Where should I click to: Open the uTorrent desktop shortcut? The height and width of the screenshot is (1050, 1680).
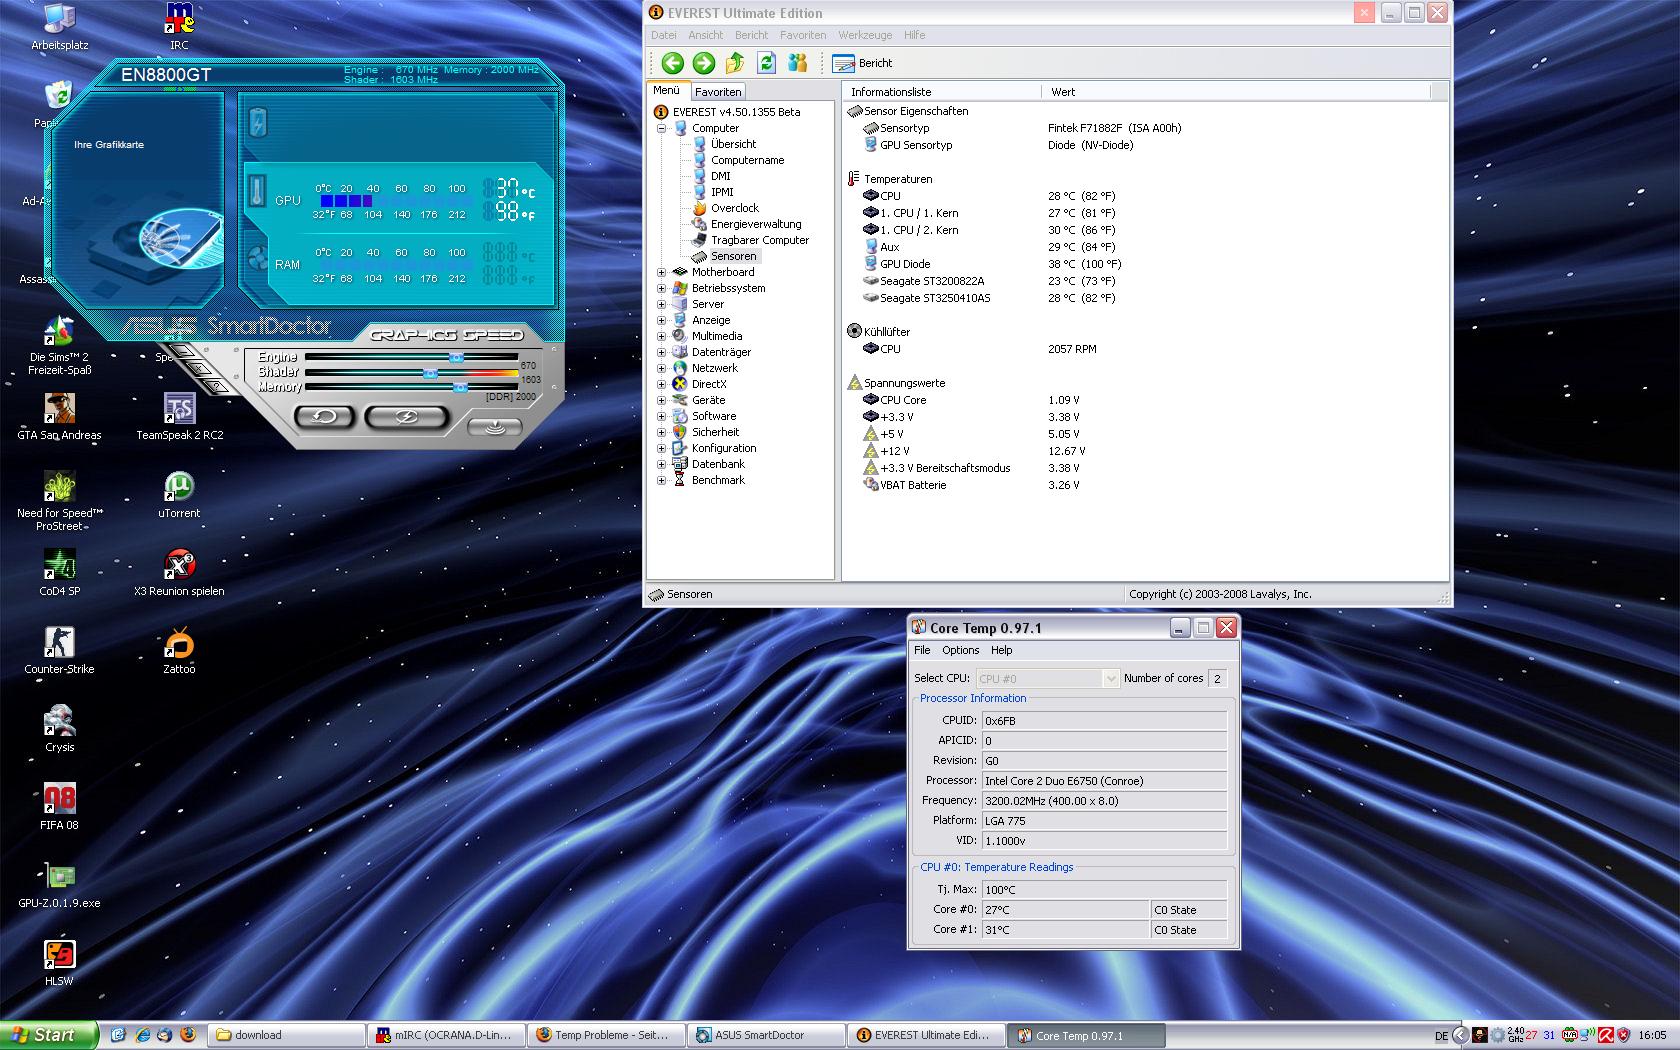pyautogui.click(x=179, y=495)
